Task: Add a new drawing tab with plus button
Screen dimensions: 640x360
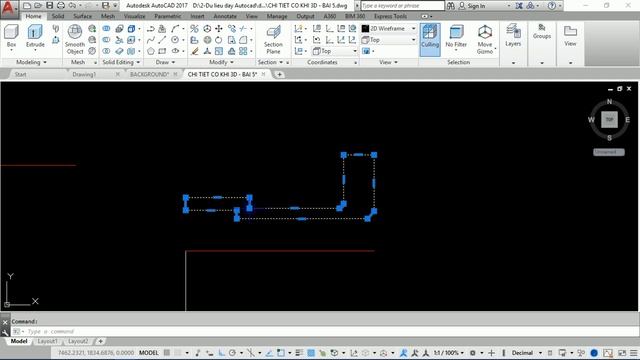Action: pos(279,74)
